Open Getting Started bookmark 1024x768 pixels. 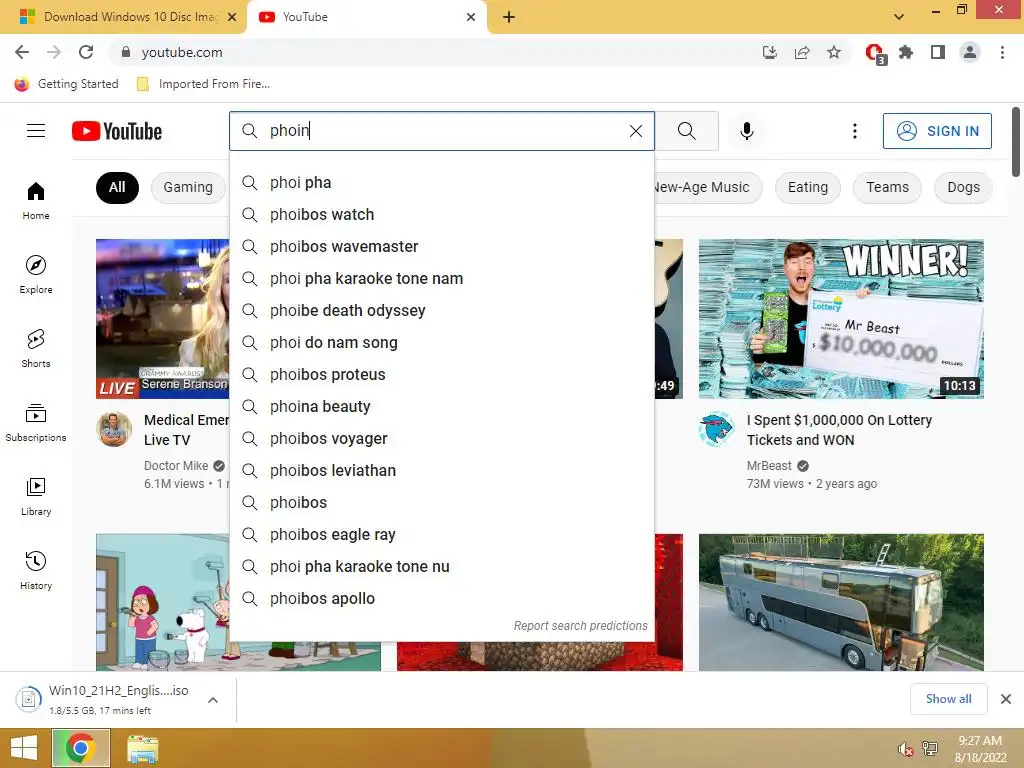pyautogui.click(x=67, y=84)
